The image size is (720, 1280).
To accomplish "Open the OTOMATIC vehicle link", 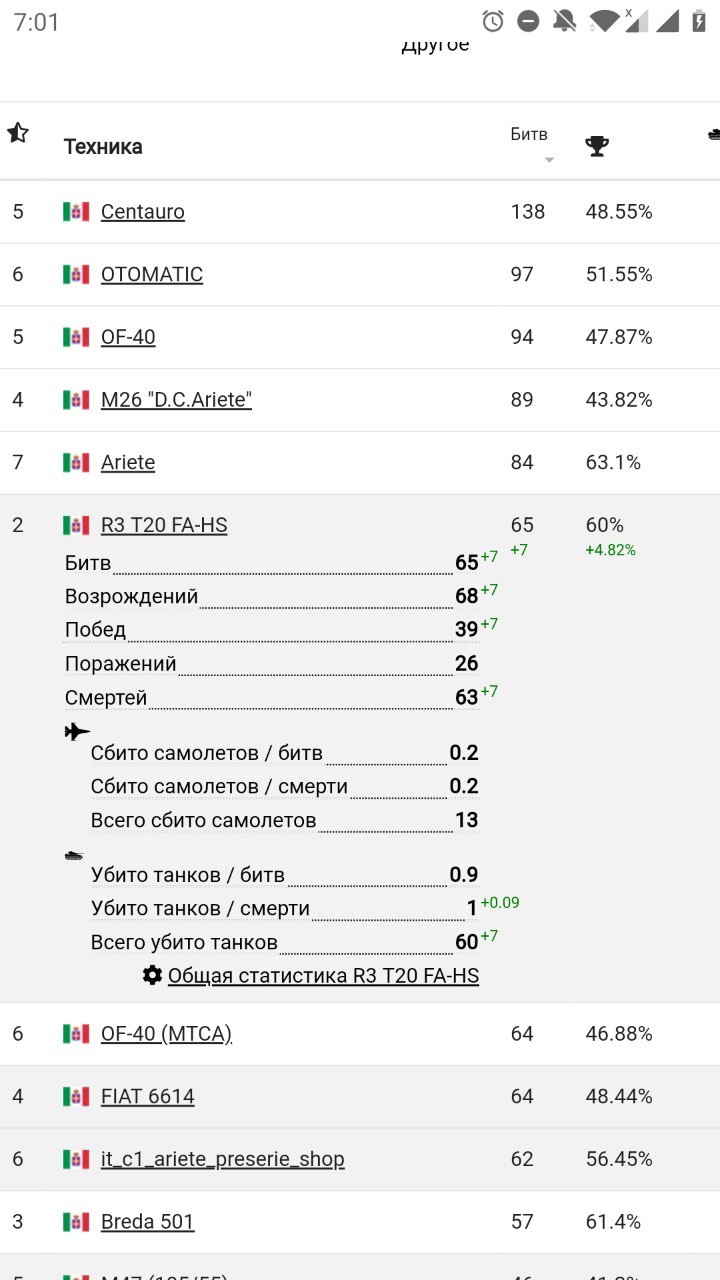I will tap(152, 275).
